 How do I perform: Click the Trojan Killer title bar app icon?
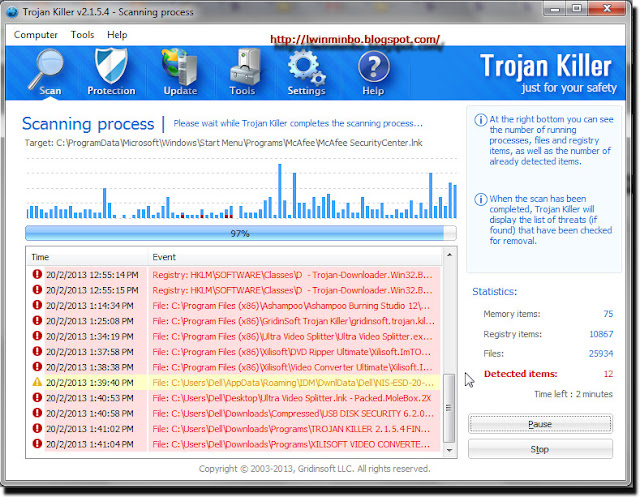pos(12,12)
